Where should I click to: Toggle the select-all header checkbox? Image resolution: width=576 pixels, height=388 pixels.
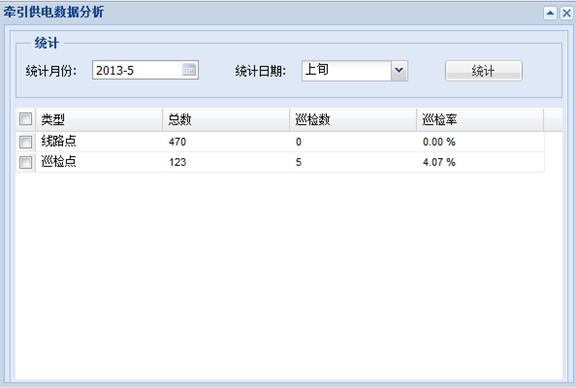tap(25, 119)
